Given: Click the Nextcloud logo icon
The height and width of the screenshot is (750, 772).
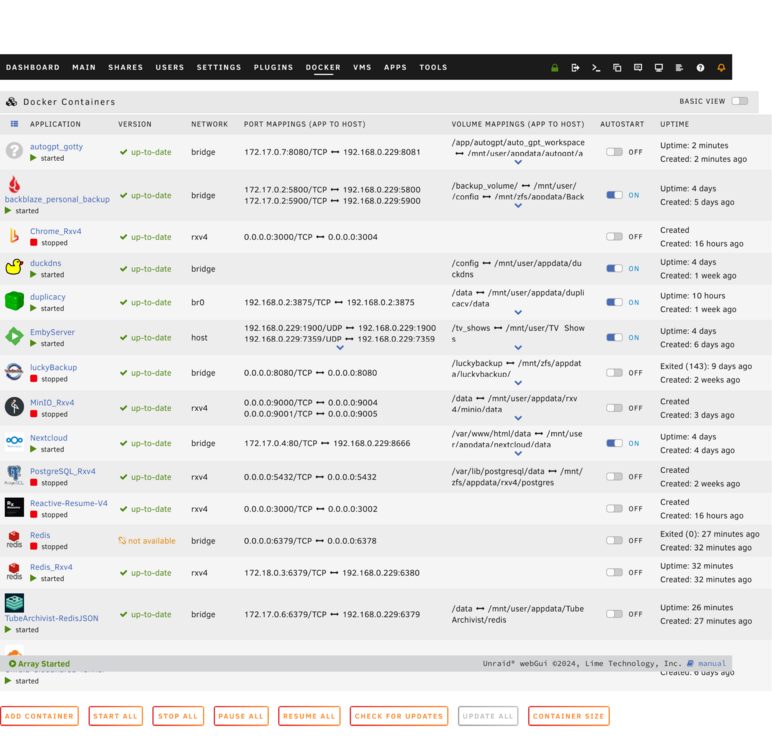Looking at the screenshot, I should [14, 441].
